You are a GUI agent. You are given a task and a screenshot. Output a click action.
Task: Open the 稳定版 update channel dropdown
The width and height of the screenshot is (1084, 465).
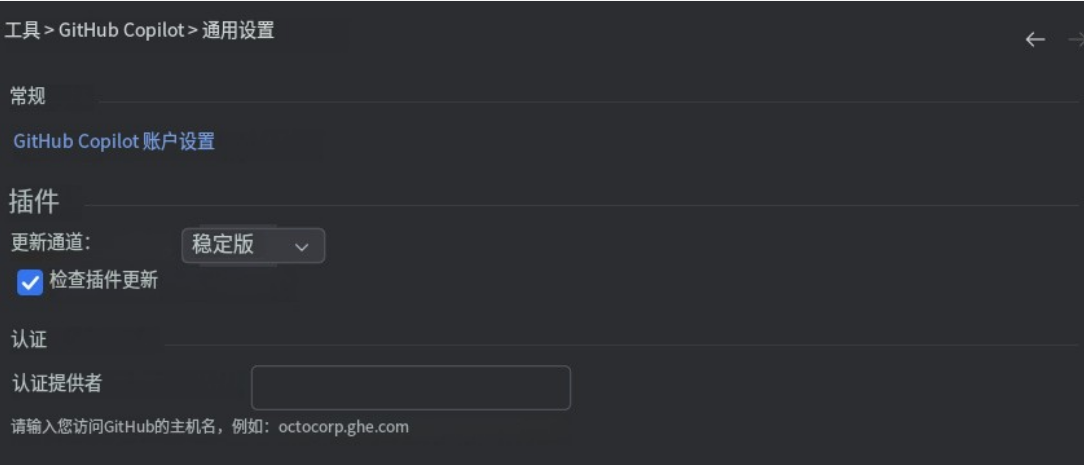click(x=252, y=245)
